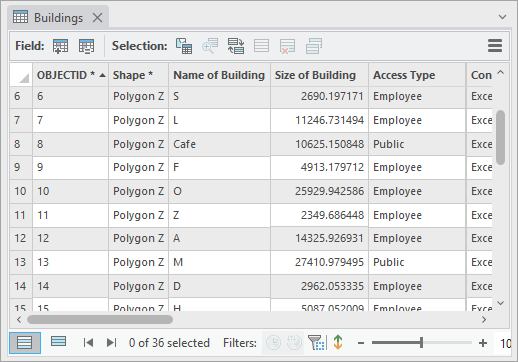Click the zoom percentage field

(x=503, y=343)
